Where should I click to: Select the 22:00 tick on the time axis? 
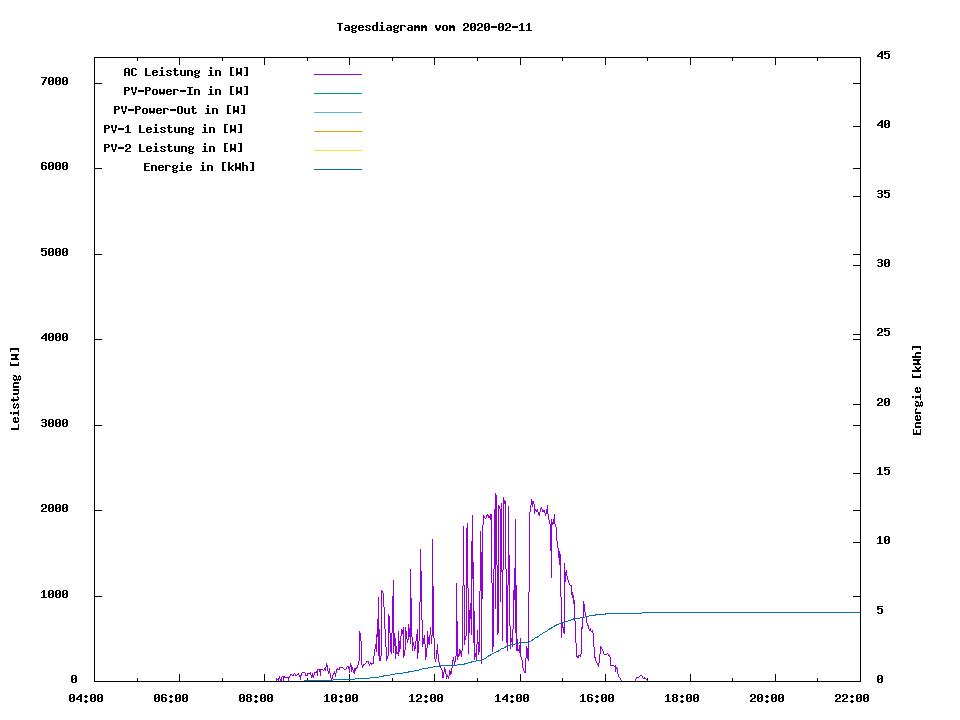click(x=852, y=698)
